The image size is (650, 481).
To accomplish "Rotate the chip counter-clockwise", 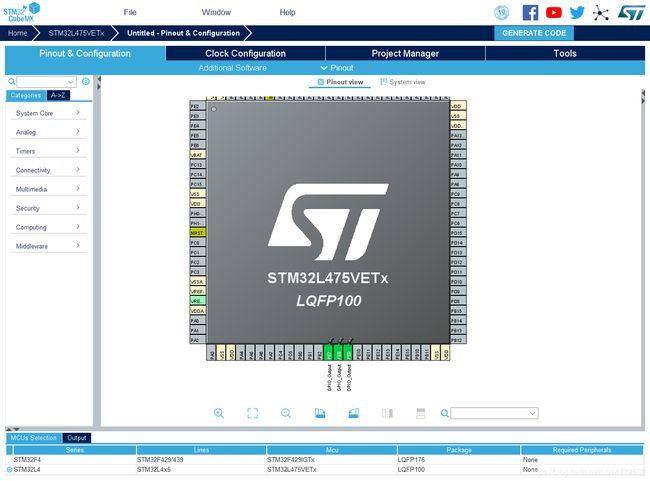I will click(354, 413).
